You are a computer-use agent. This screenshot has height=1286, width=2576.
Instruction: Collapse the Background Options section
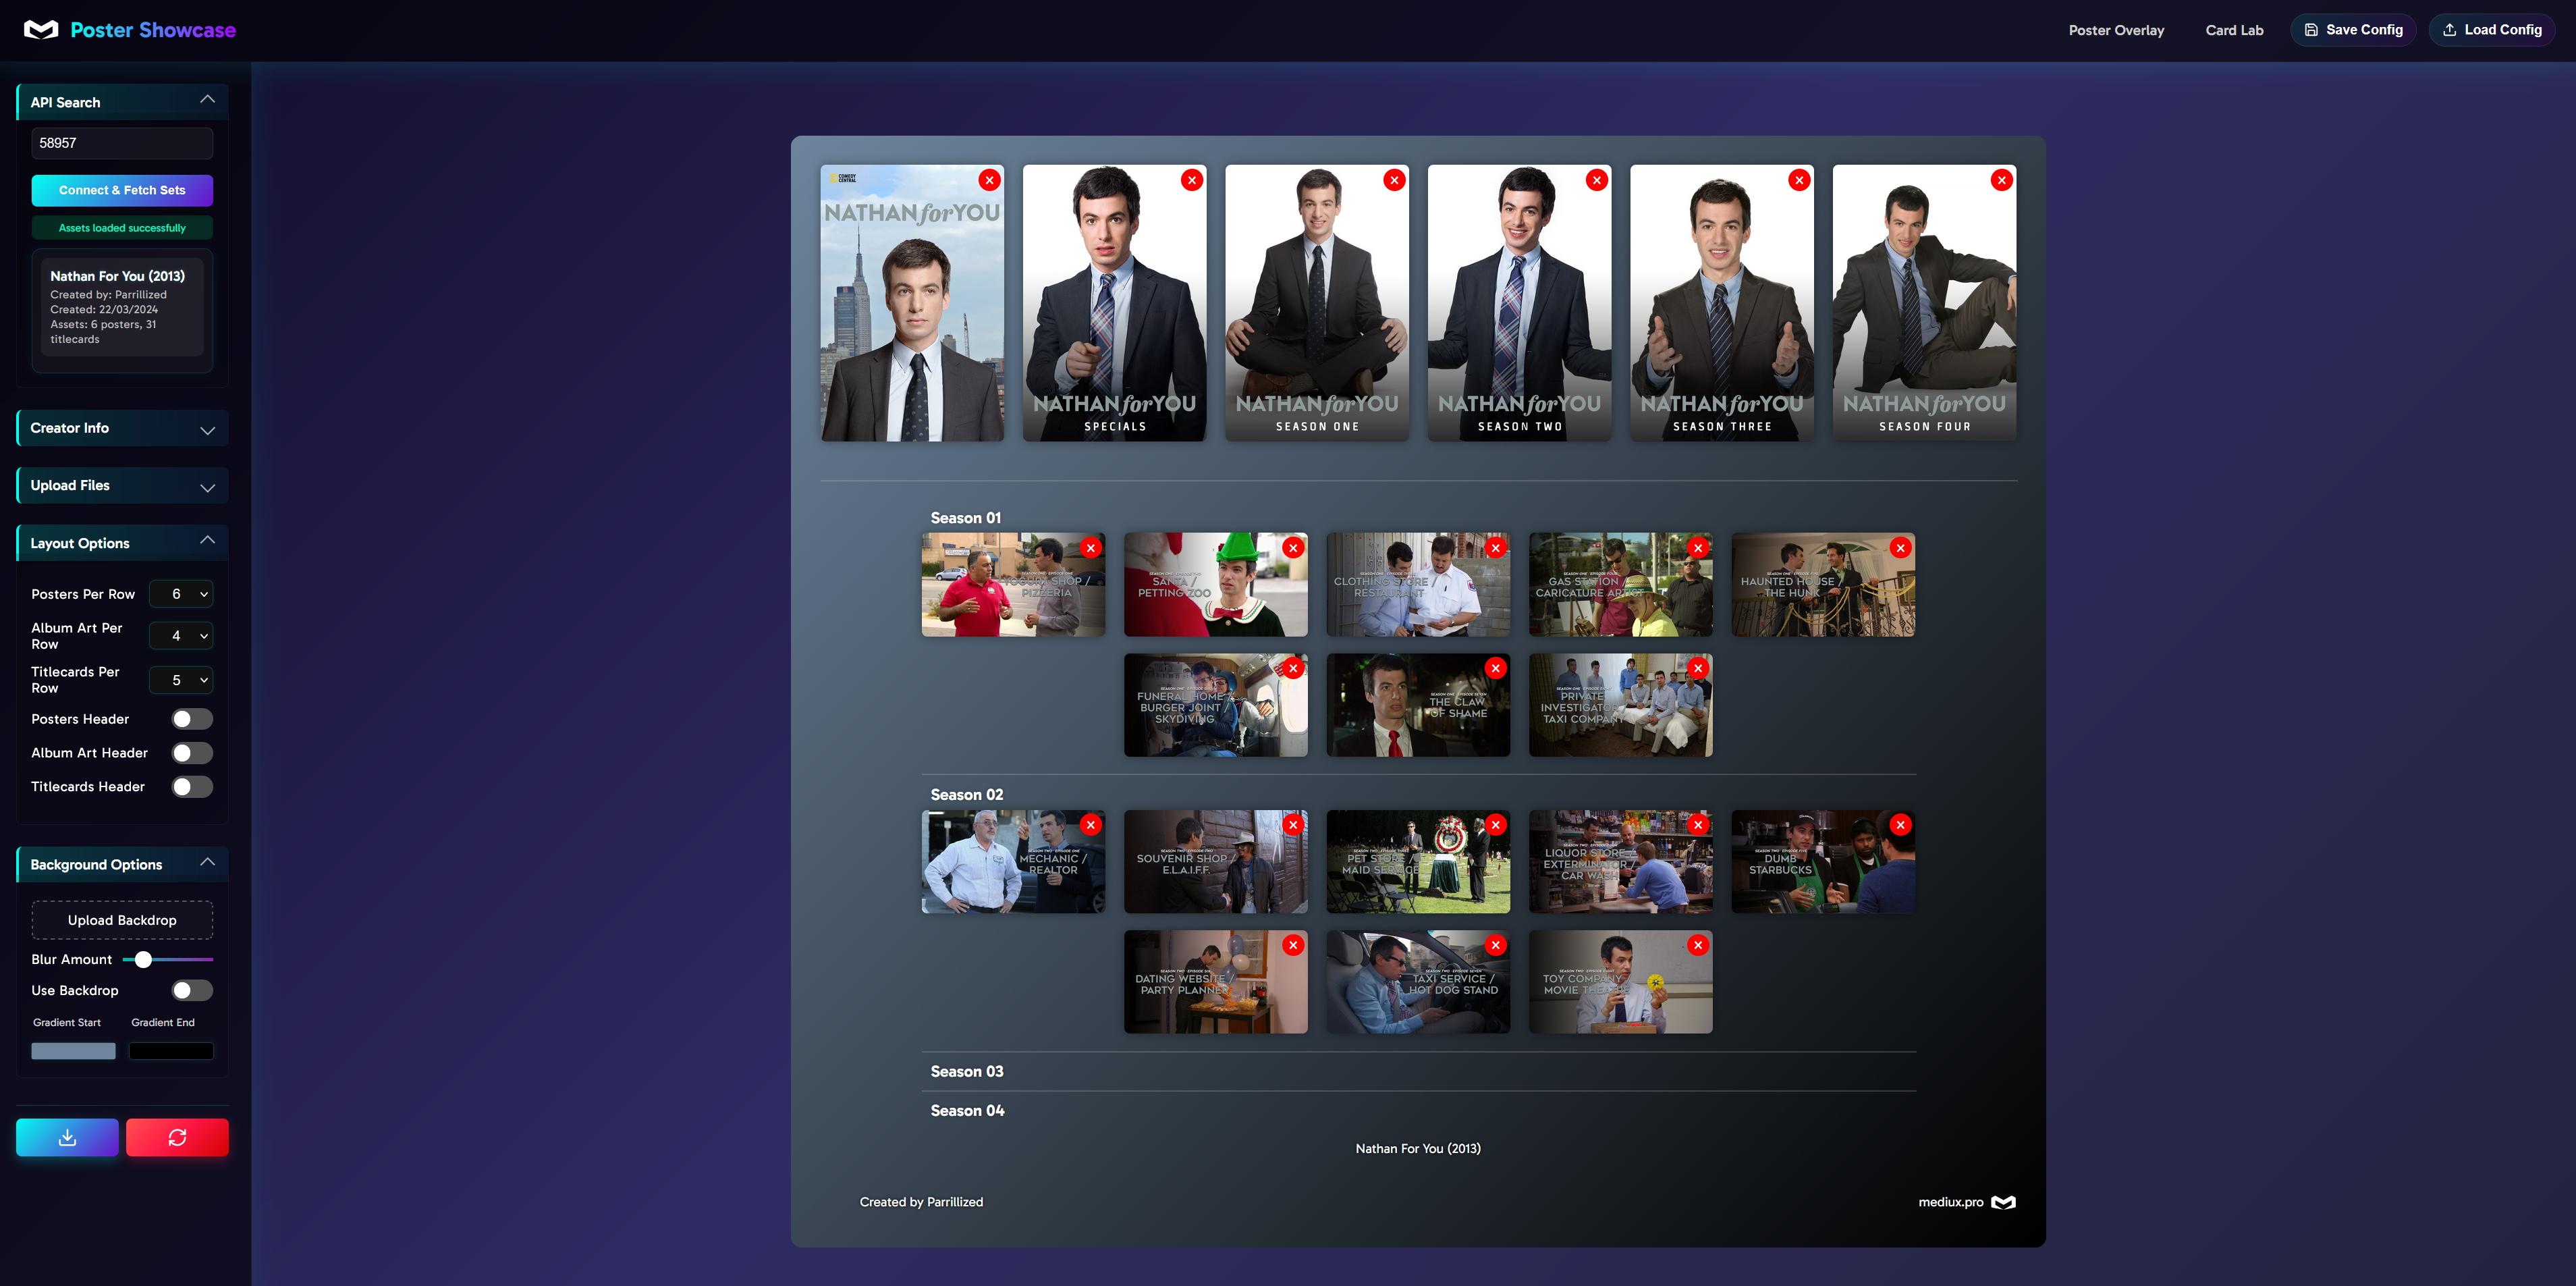pyautogui.click(x=123, y=864)
